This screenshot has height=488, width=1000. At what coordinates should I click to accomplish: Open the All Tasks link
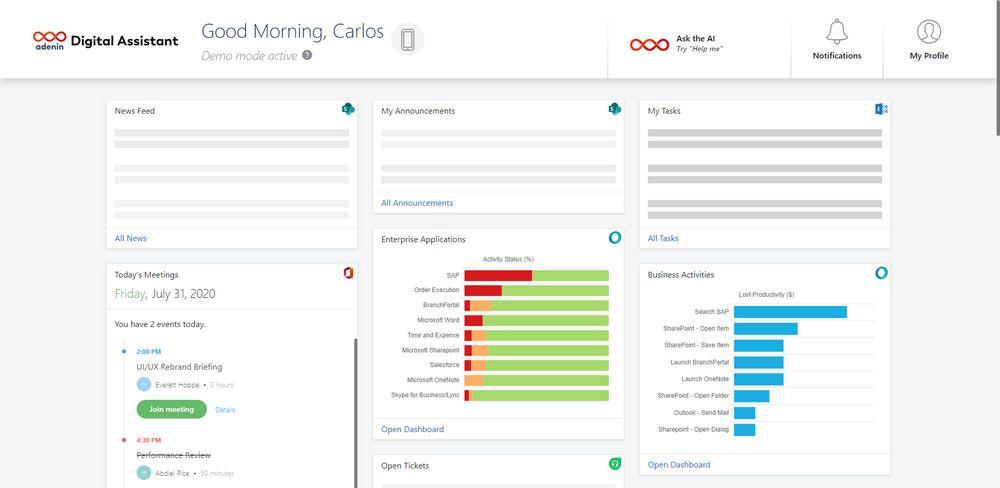(663, 238)
